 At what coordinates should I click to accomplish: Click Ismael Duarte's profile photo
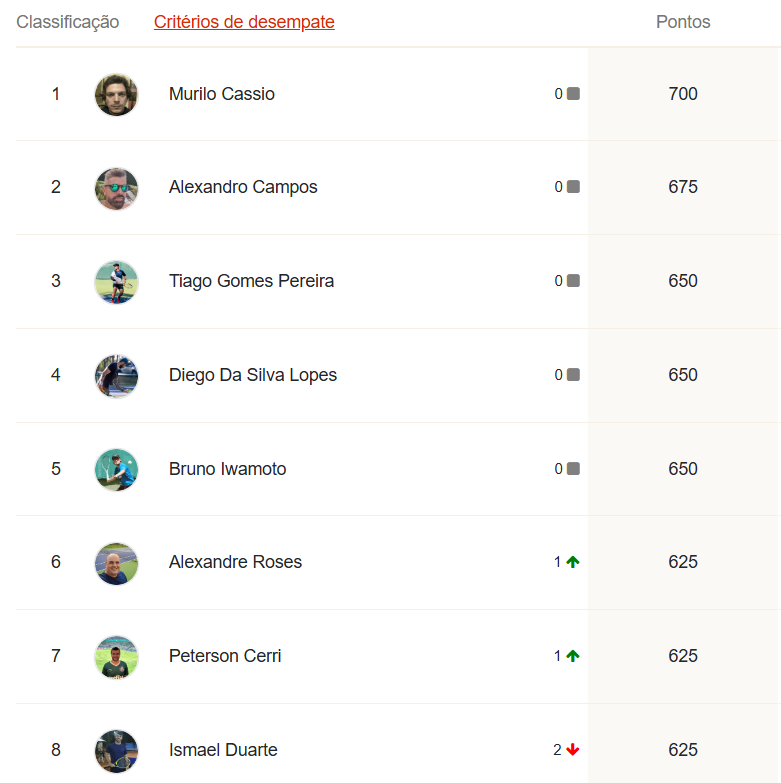[116, 751]
